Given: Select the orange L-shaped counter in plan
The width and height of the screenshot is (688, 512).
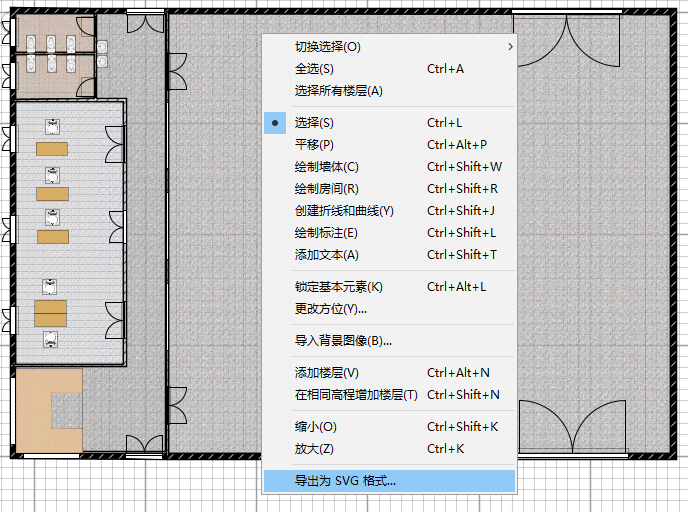Looking at the screenshot, I should click(x=49, y=411).
